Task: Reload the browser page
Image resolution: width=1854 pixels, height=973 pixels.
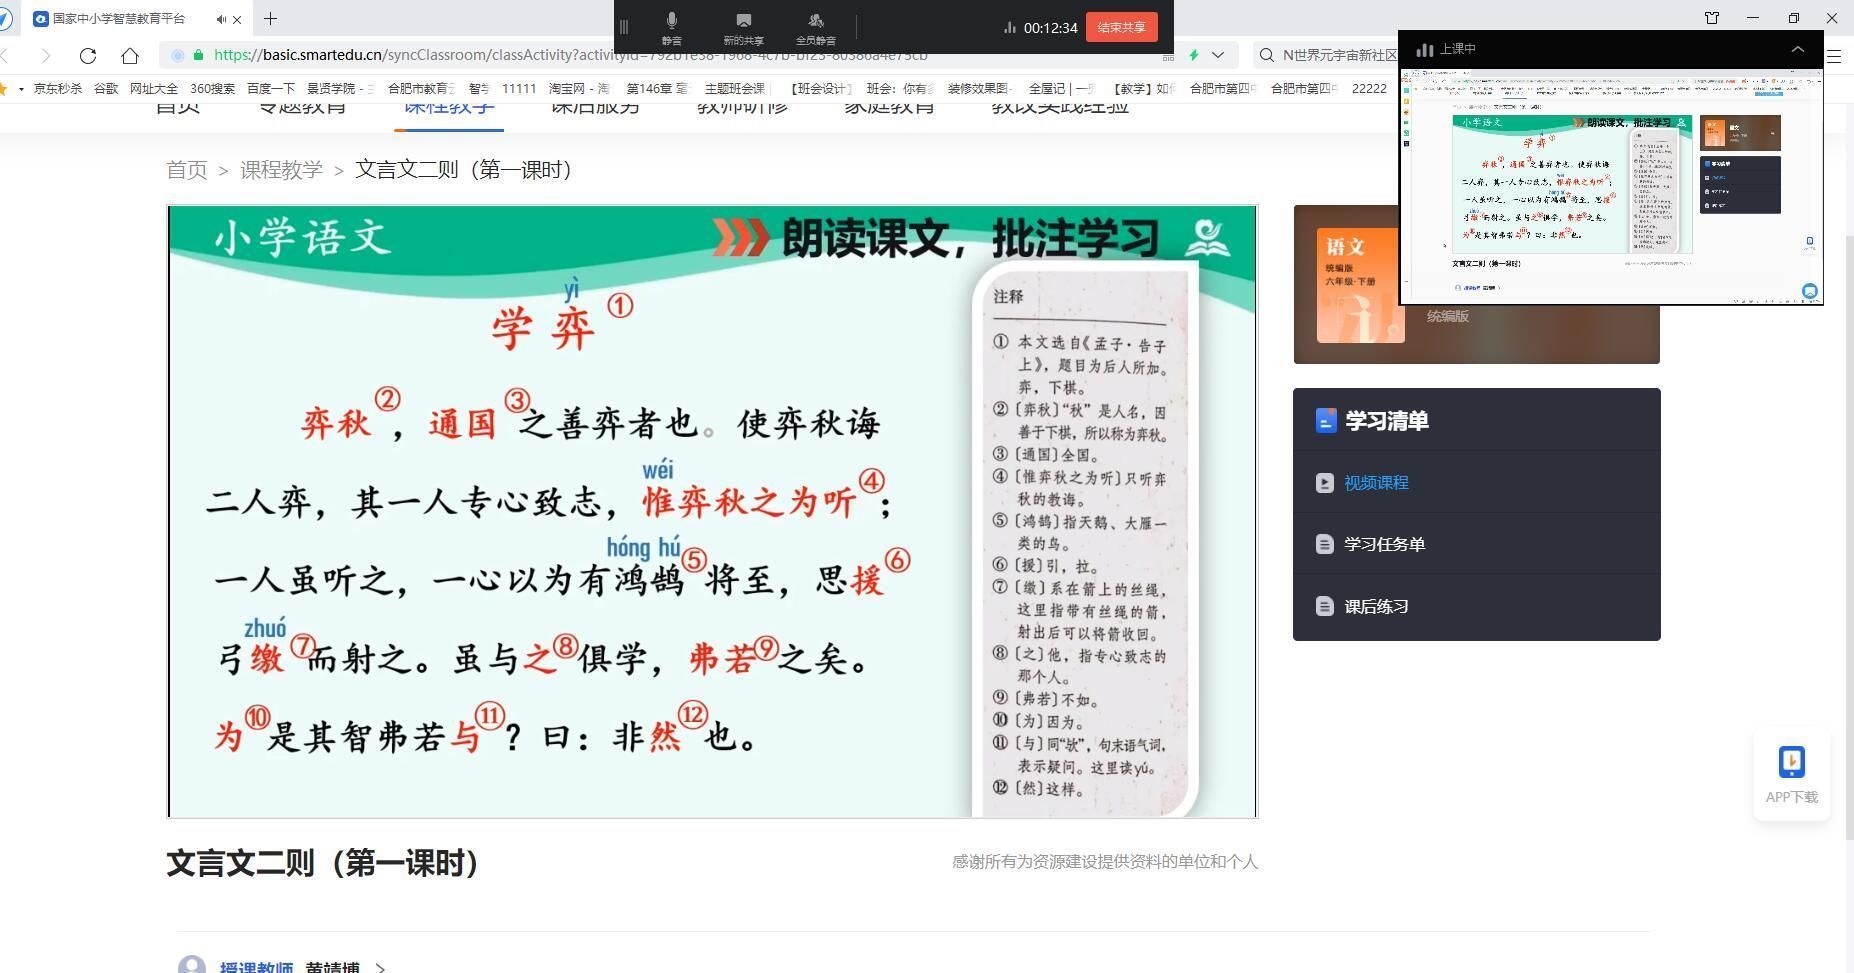Action: coord(88,55)
